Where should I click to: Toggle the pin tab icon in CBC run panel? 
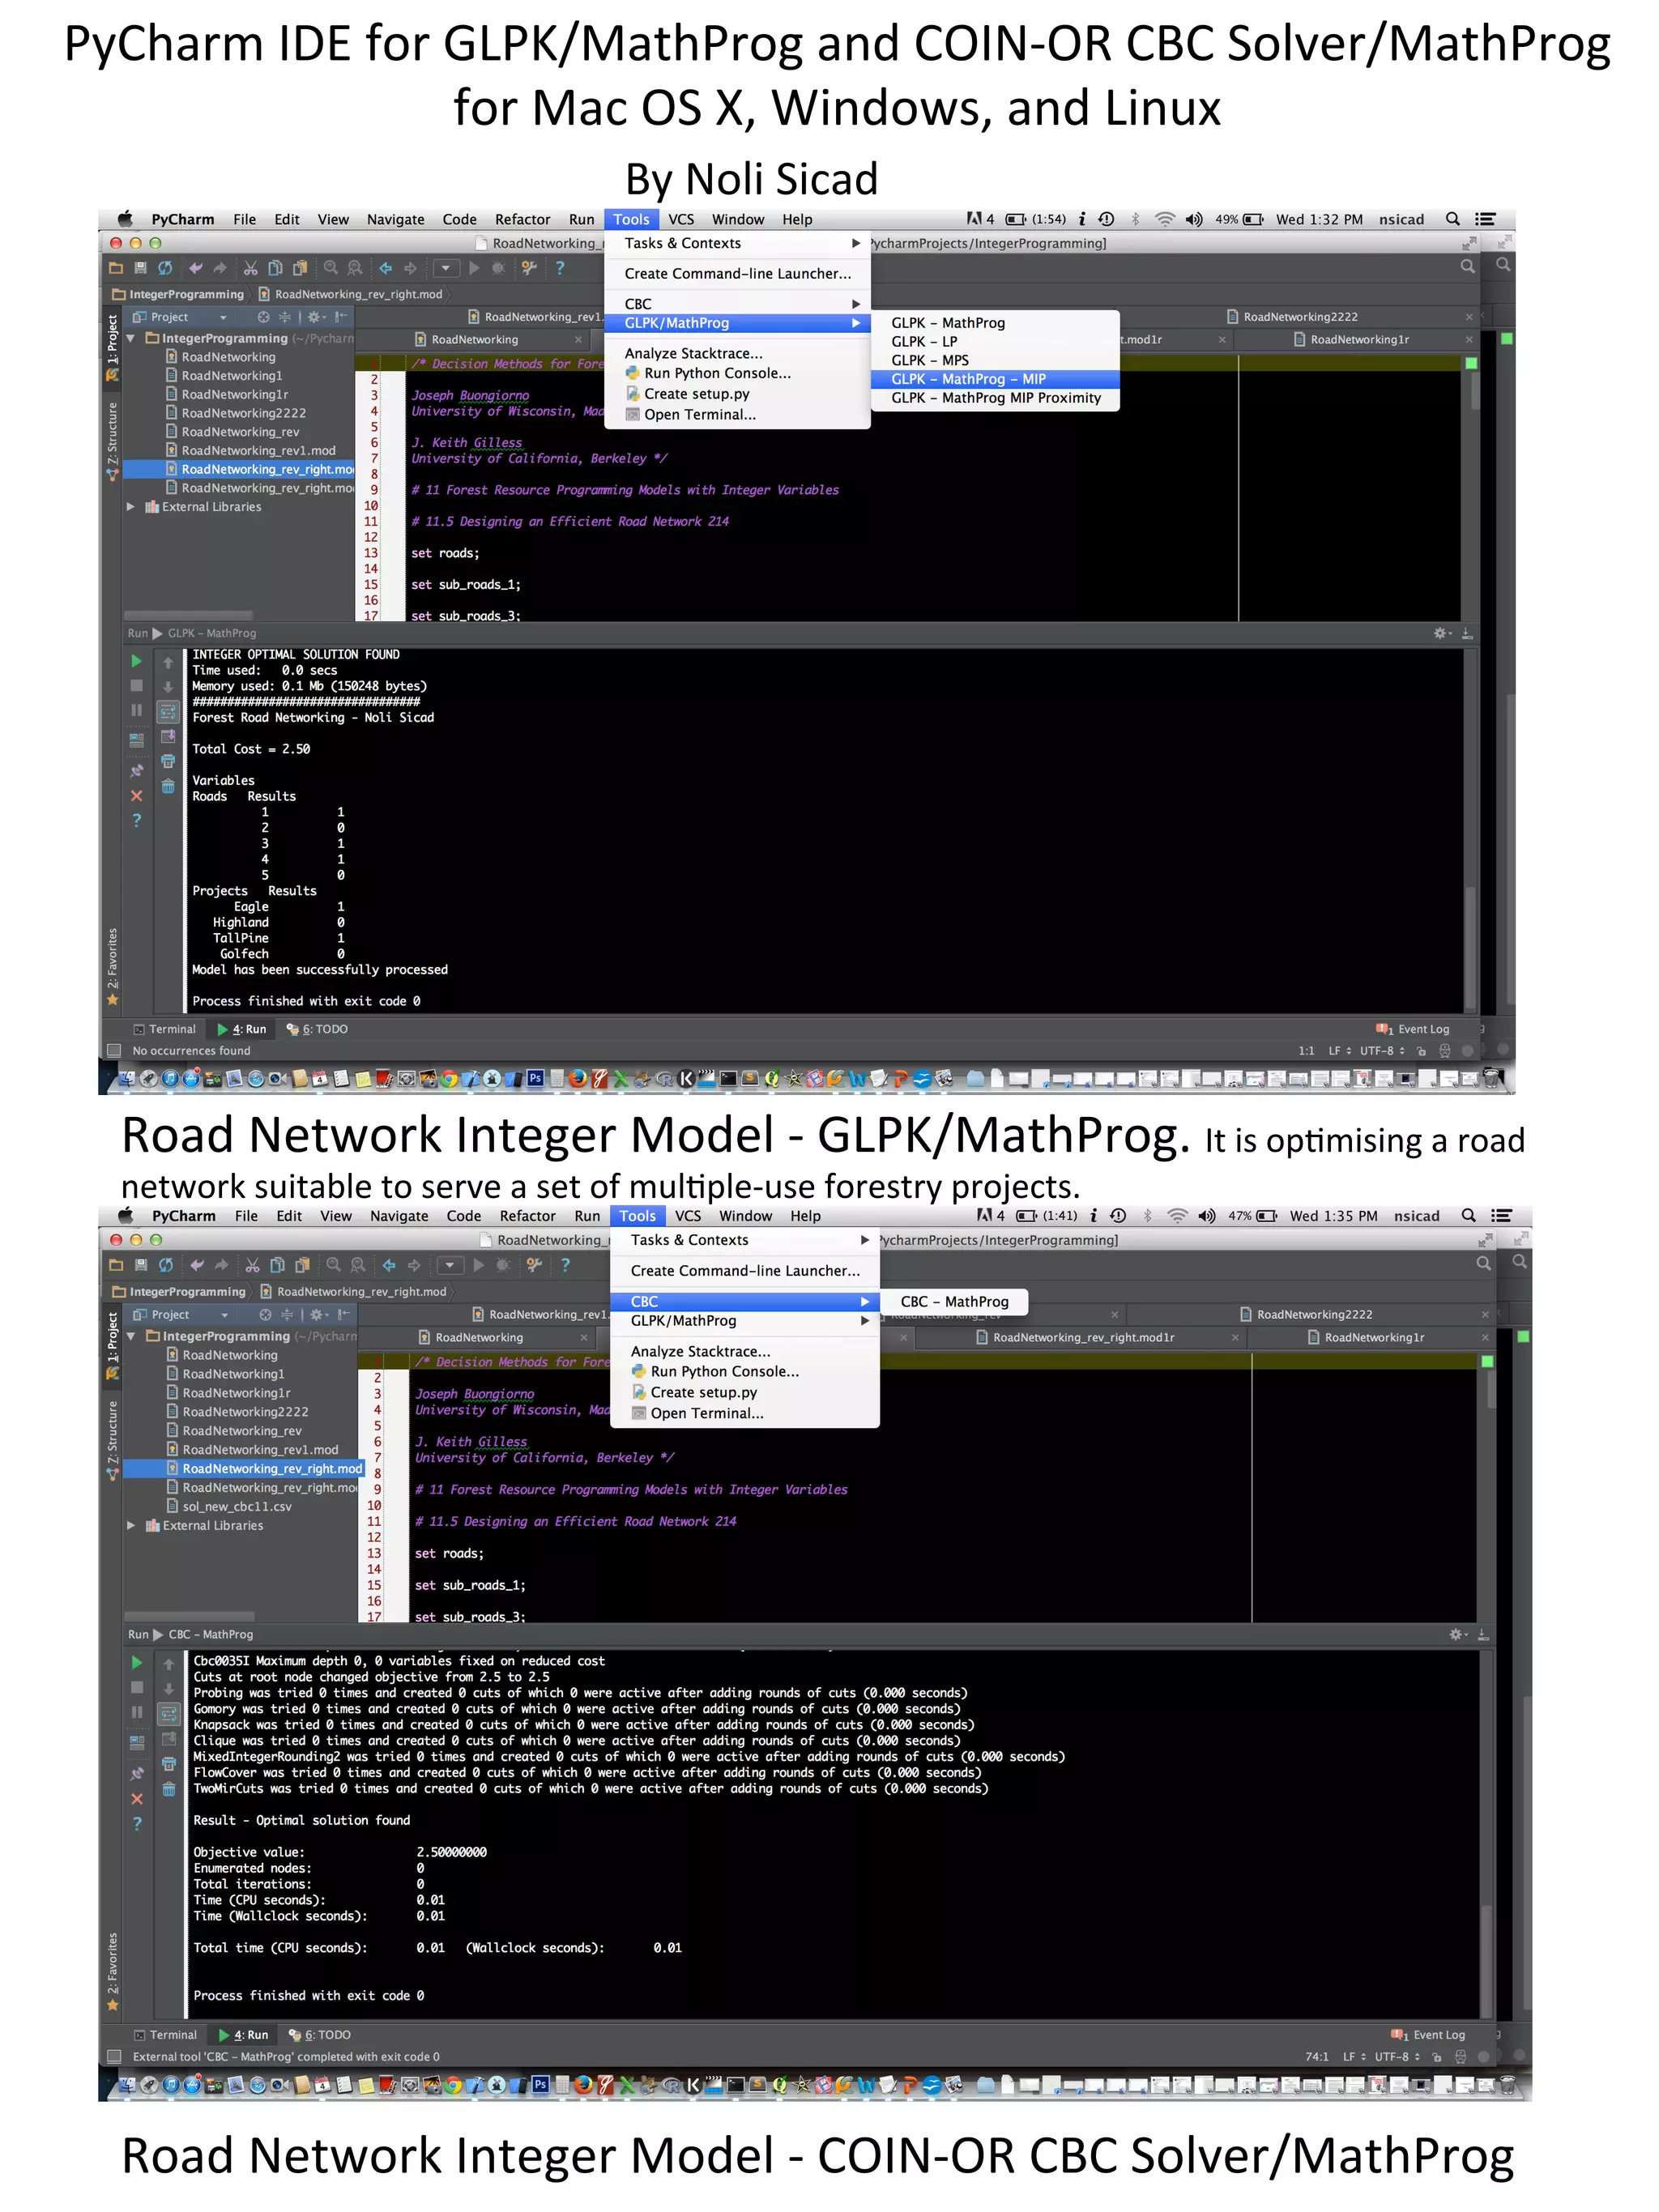pos(137,1773)
